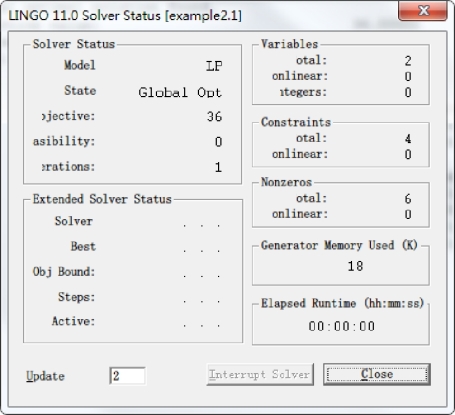Click the LP model class value
Viewport: 455px width, 415px height.
click(214, 66)
